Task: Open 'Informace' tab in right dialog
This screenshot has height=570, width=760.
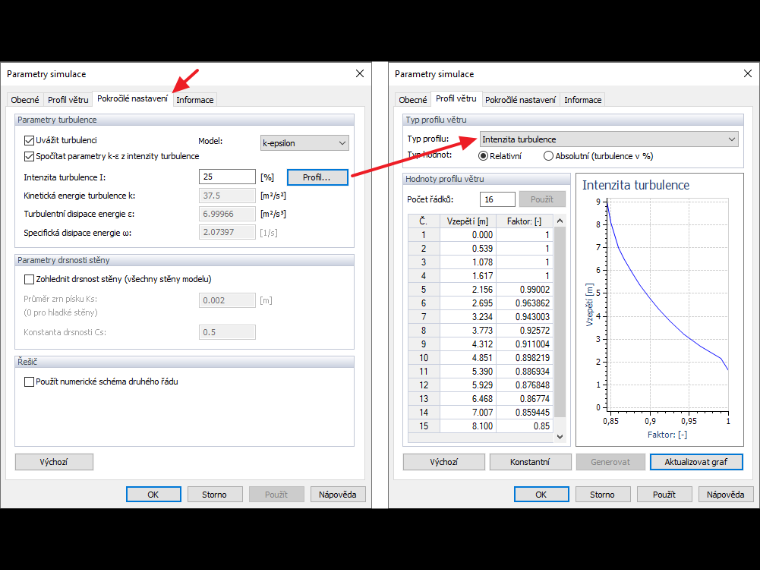Action: pos(583,100)
